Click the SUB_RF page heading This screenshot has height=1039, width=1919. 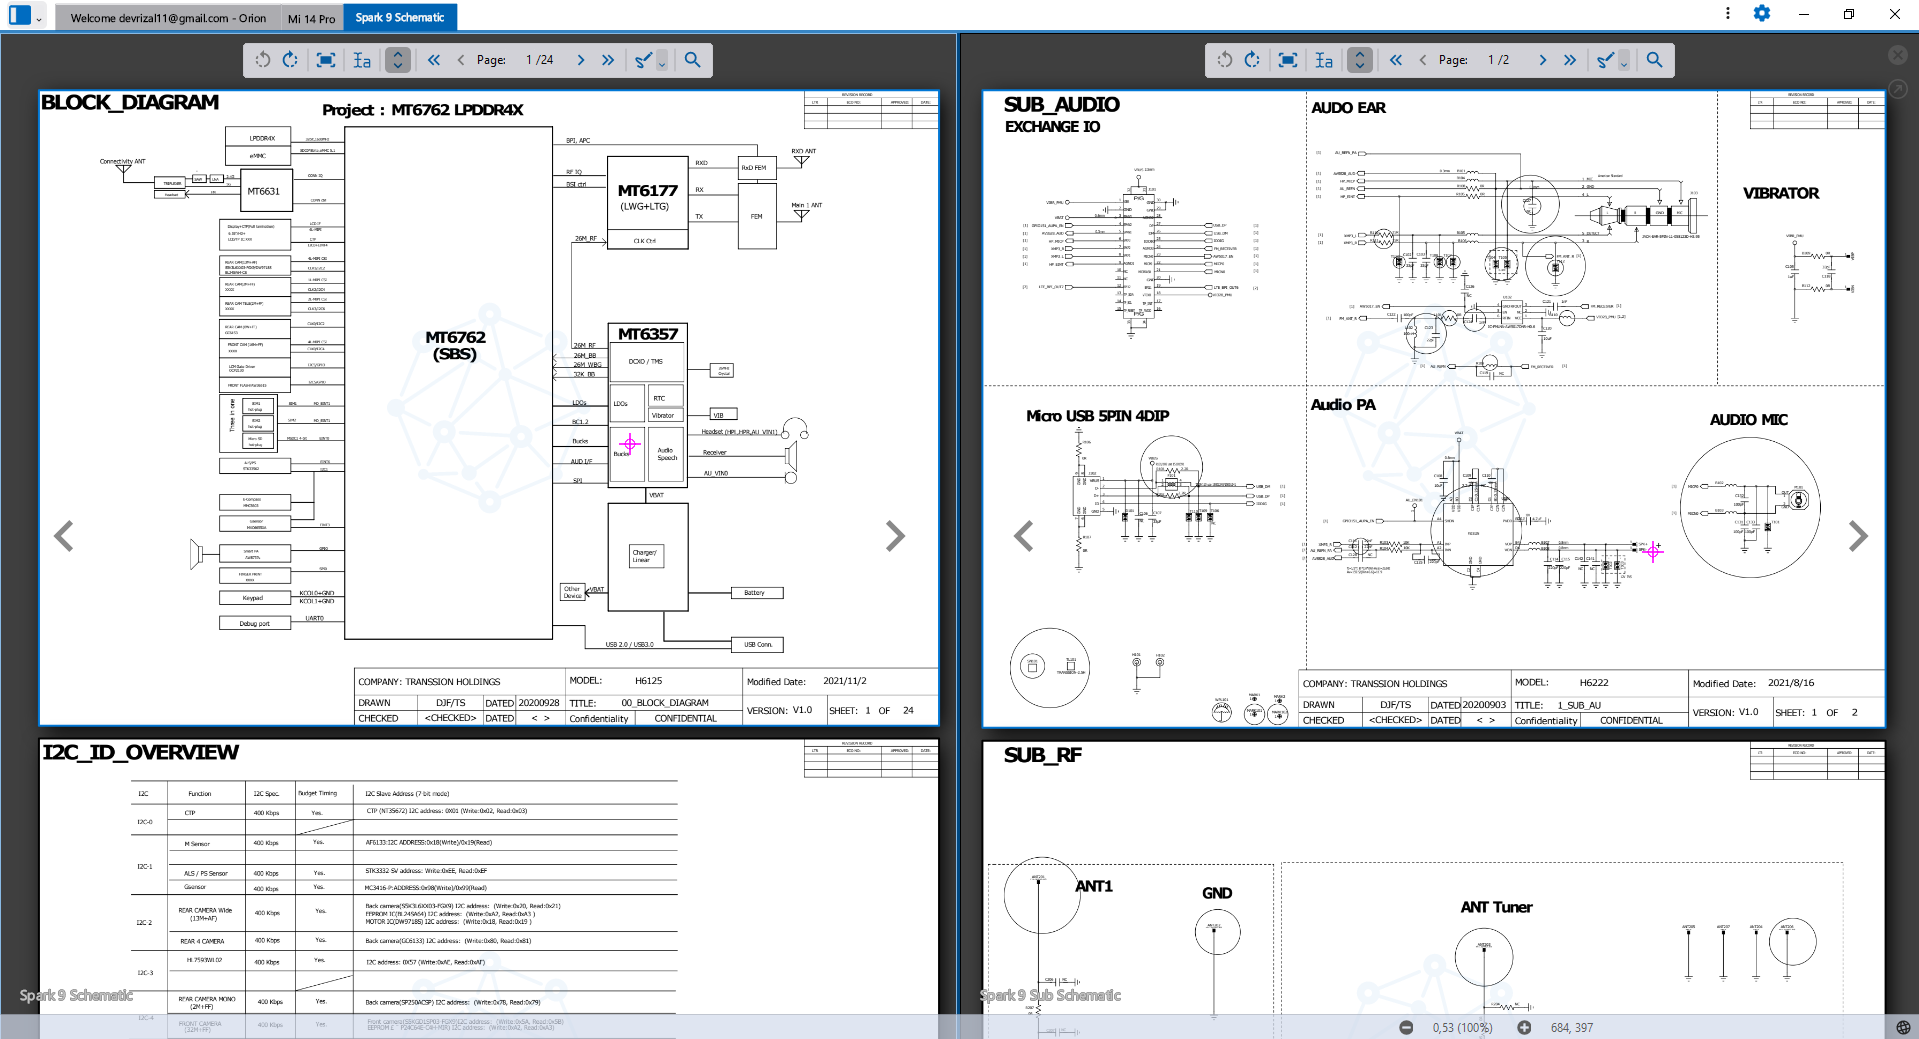point(1043,755)
